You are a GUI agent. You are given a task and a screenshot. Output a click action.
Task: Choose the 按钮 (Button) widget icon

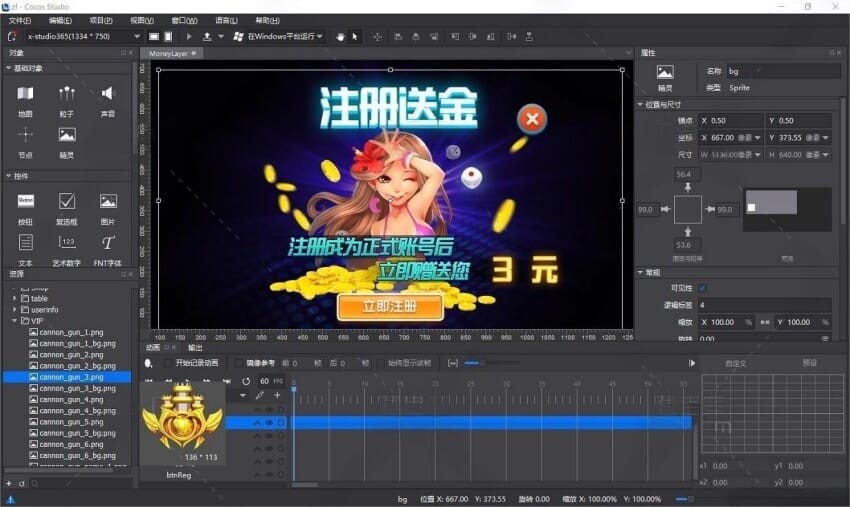(25, 202)
